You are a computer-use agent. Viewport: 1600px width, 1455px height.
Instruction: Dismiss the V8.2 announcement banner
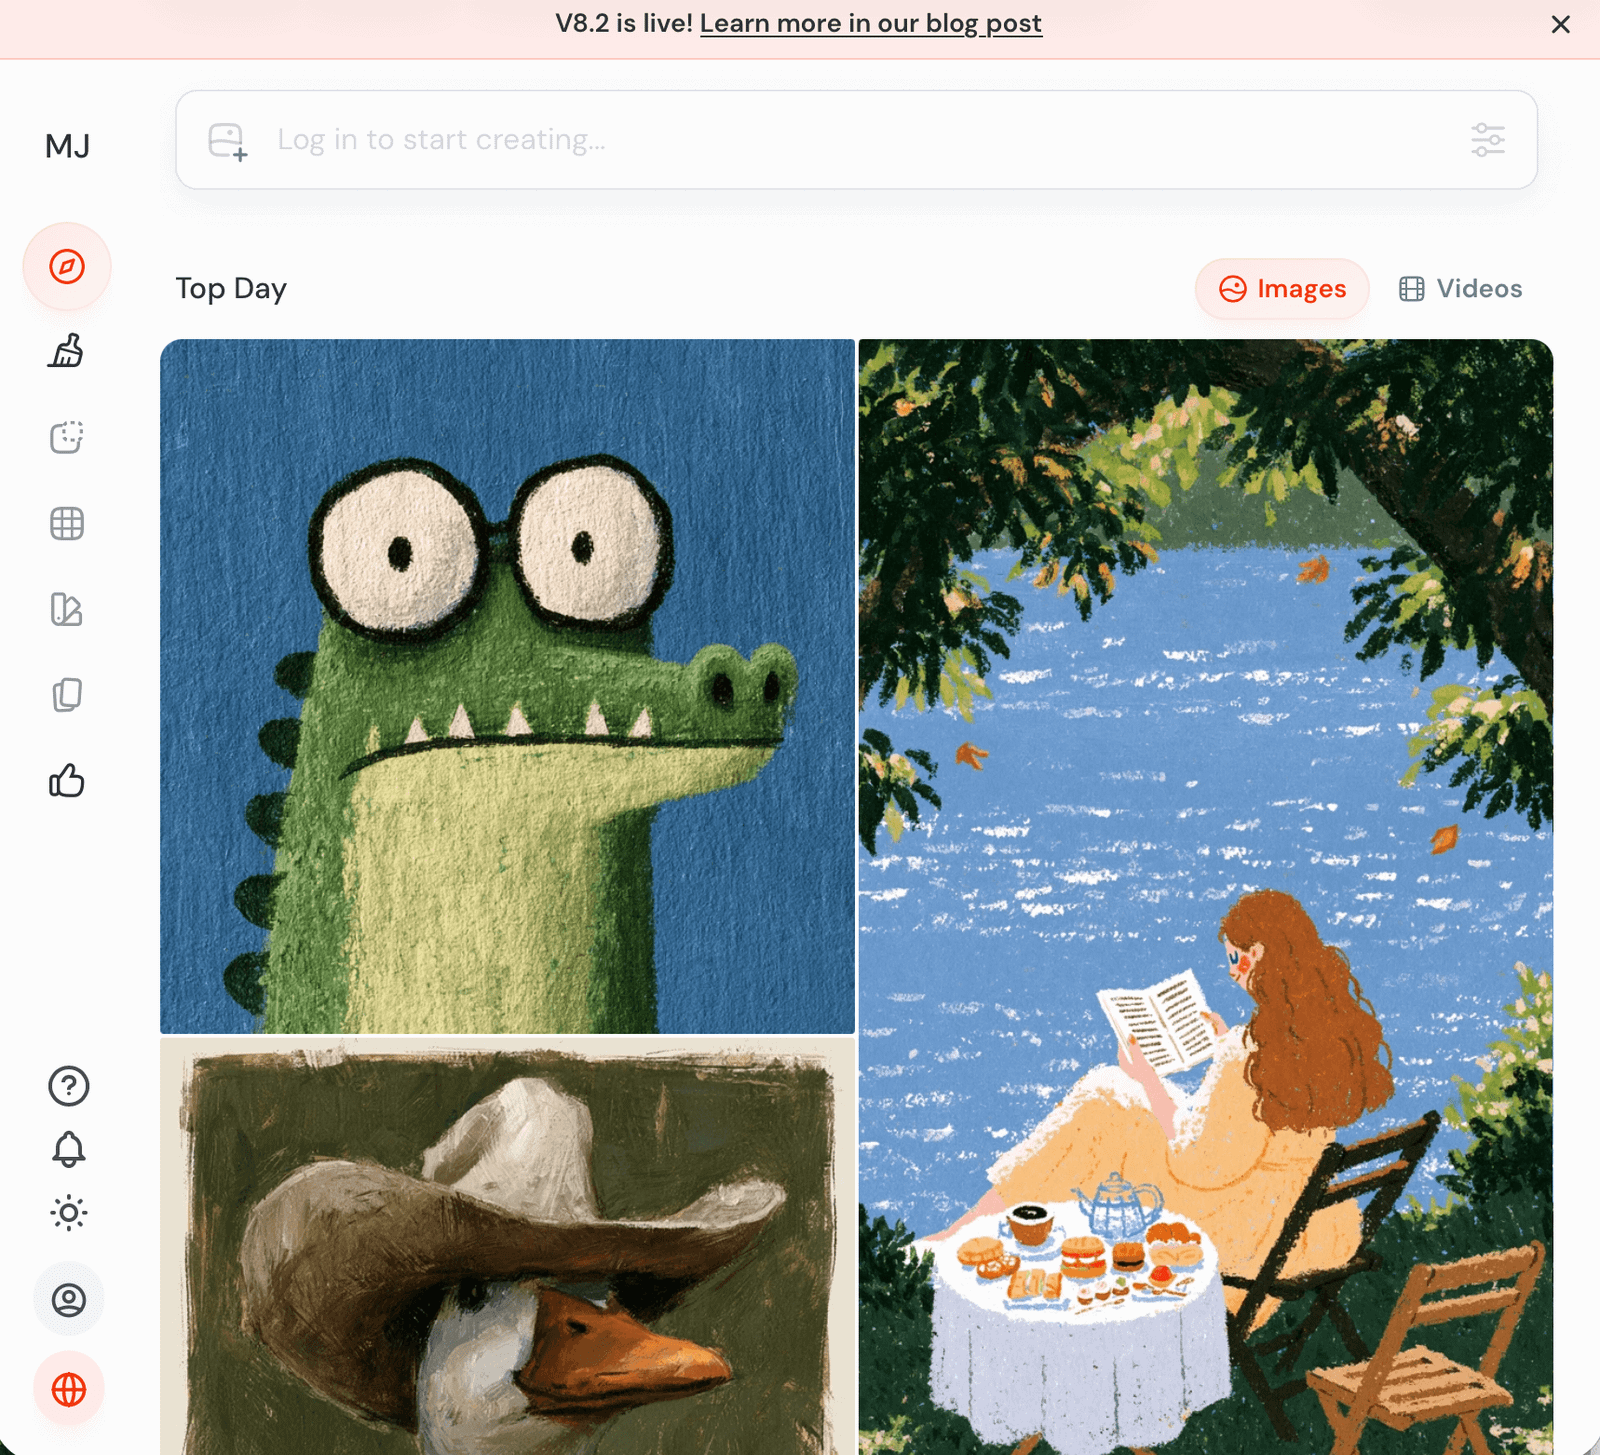click(1560, 25)
